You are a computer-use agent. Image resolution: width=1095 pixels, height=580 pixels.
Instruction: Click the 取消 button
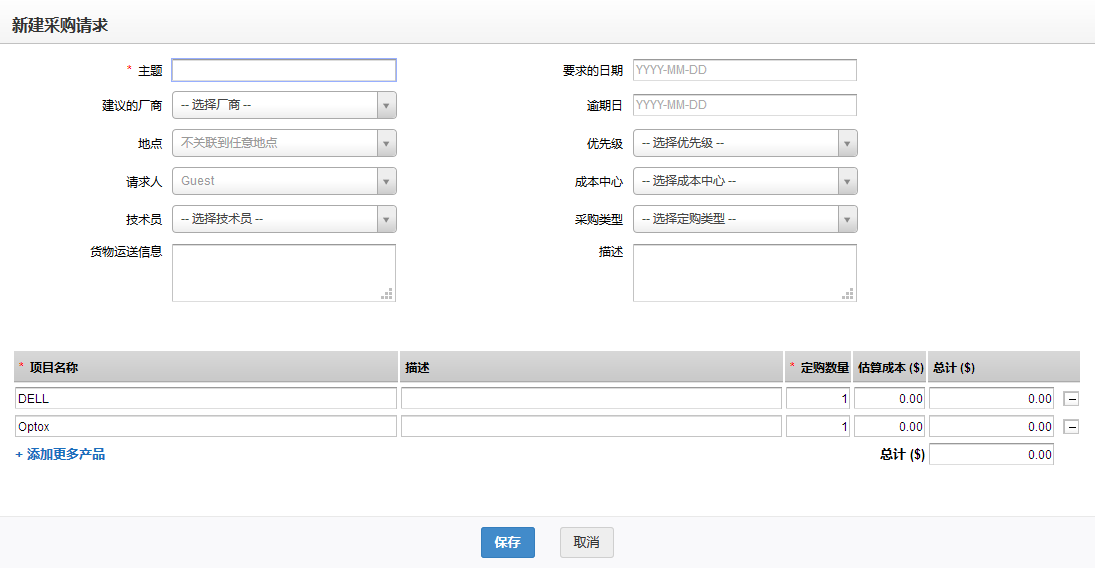(x=586, y=542)
